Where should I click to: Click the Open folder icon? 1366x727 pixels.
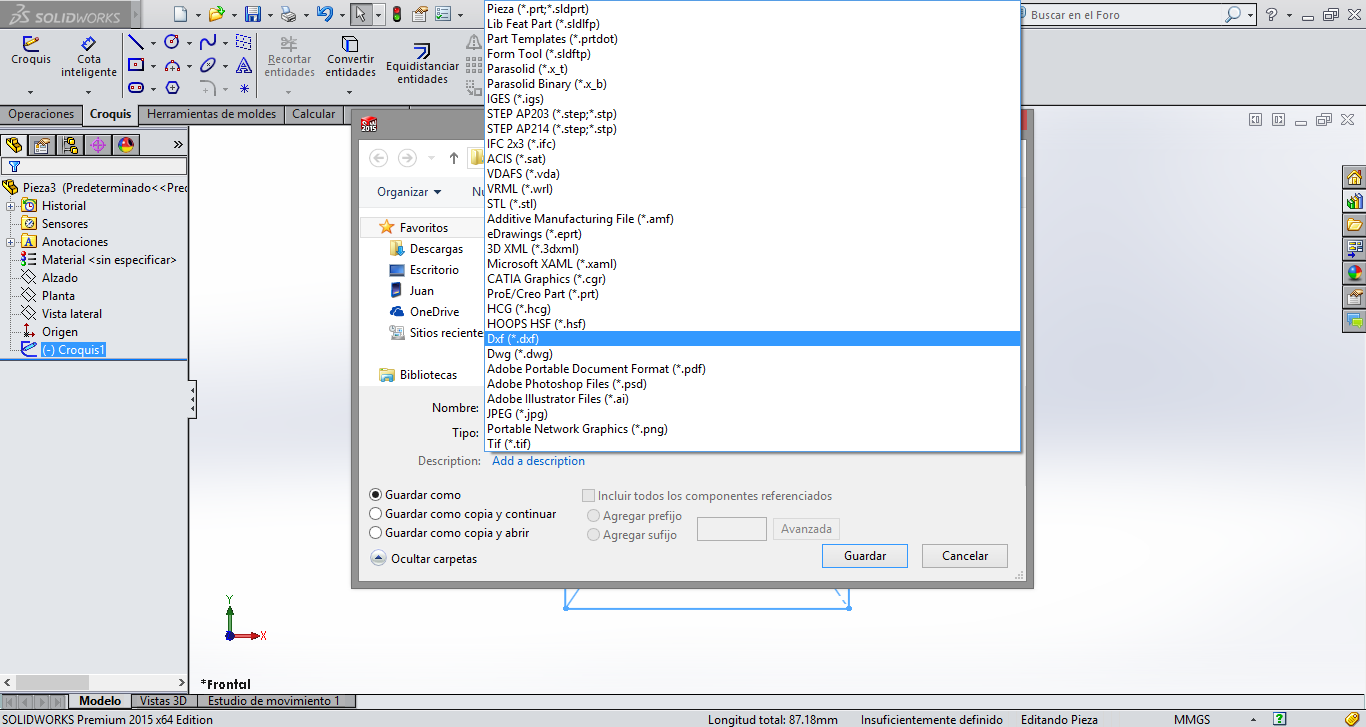click(216, 14)
